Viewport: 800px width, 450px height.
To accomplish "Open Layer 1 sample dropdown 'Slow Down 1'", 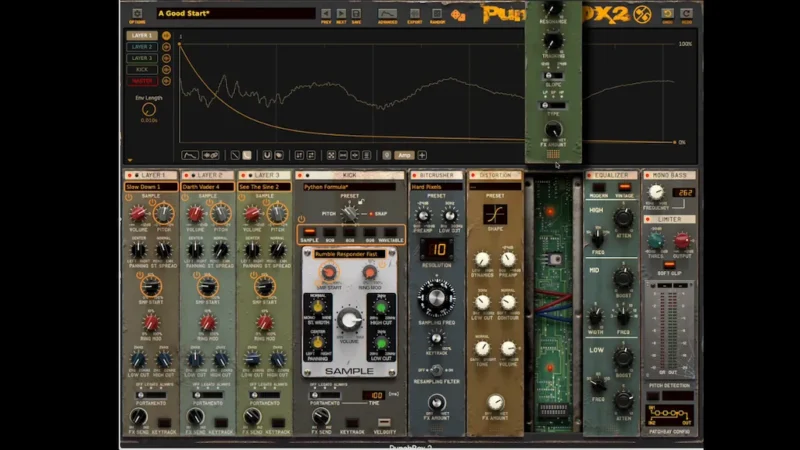I will click(x=151, y=187).
